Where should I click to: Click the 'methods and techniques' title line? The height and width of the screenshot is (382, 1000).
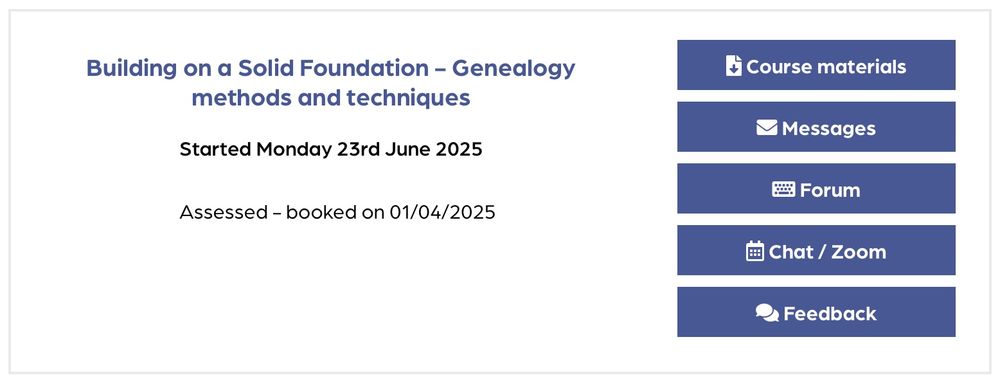pyautogui.click(x=331, y=98)
